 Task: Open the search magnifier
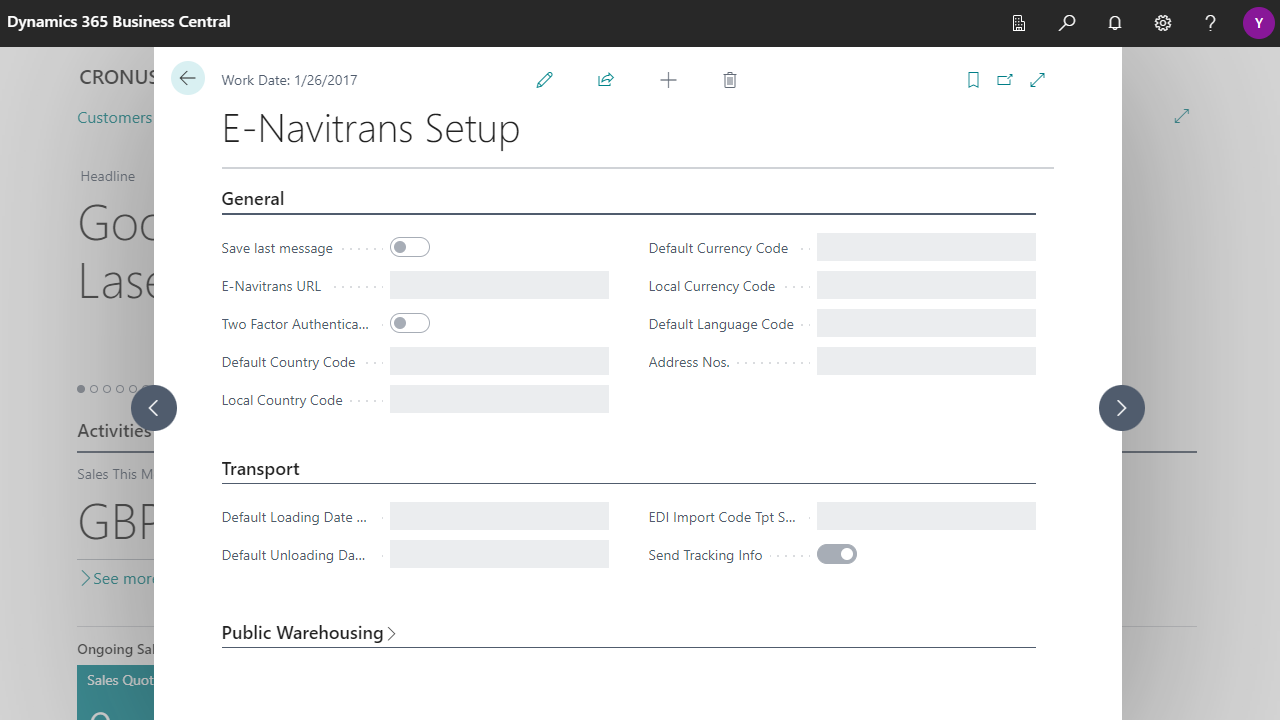[1067, 23]
